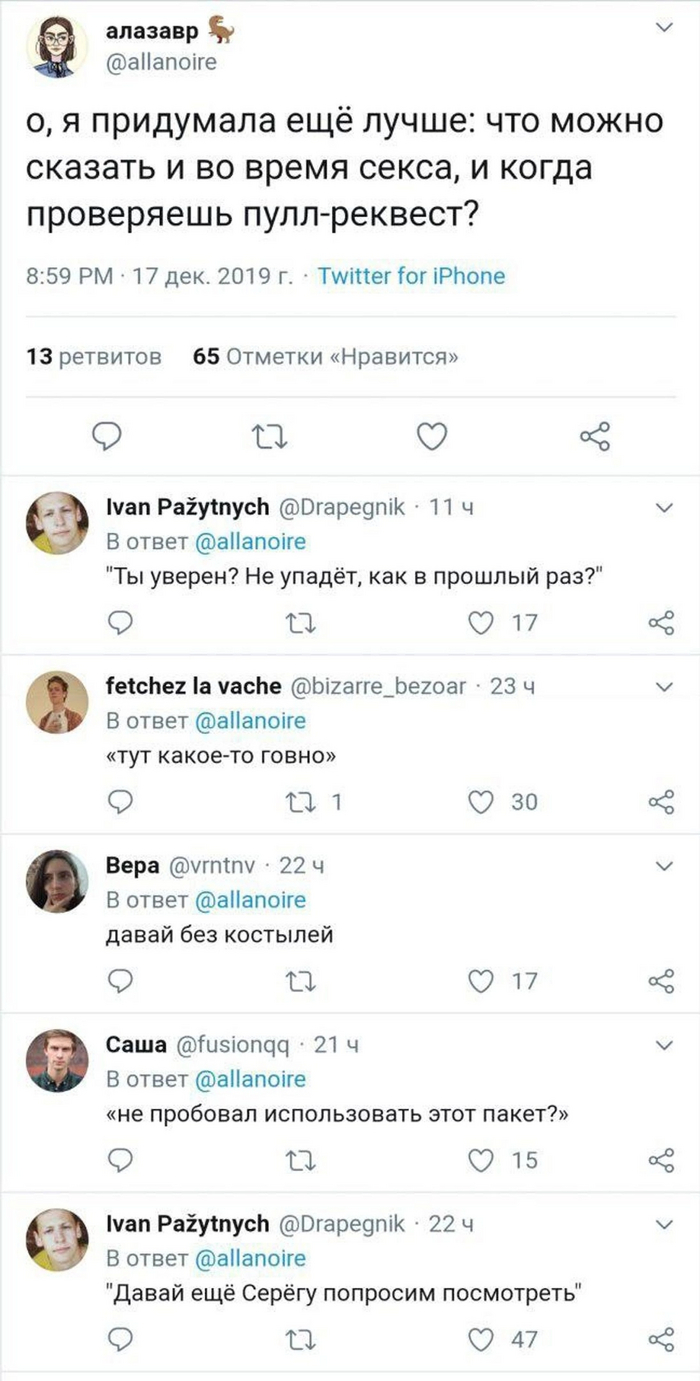Click @Drapegnik username on the first reply
The image size is (700, 1381).
click(x=341, y=507)
